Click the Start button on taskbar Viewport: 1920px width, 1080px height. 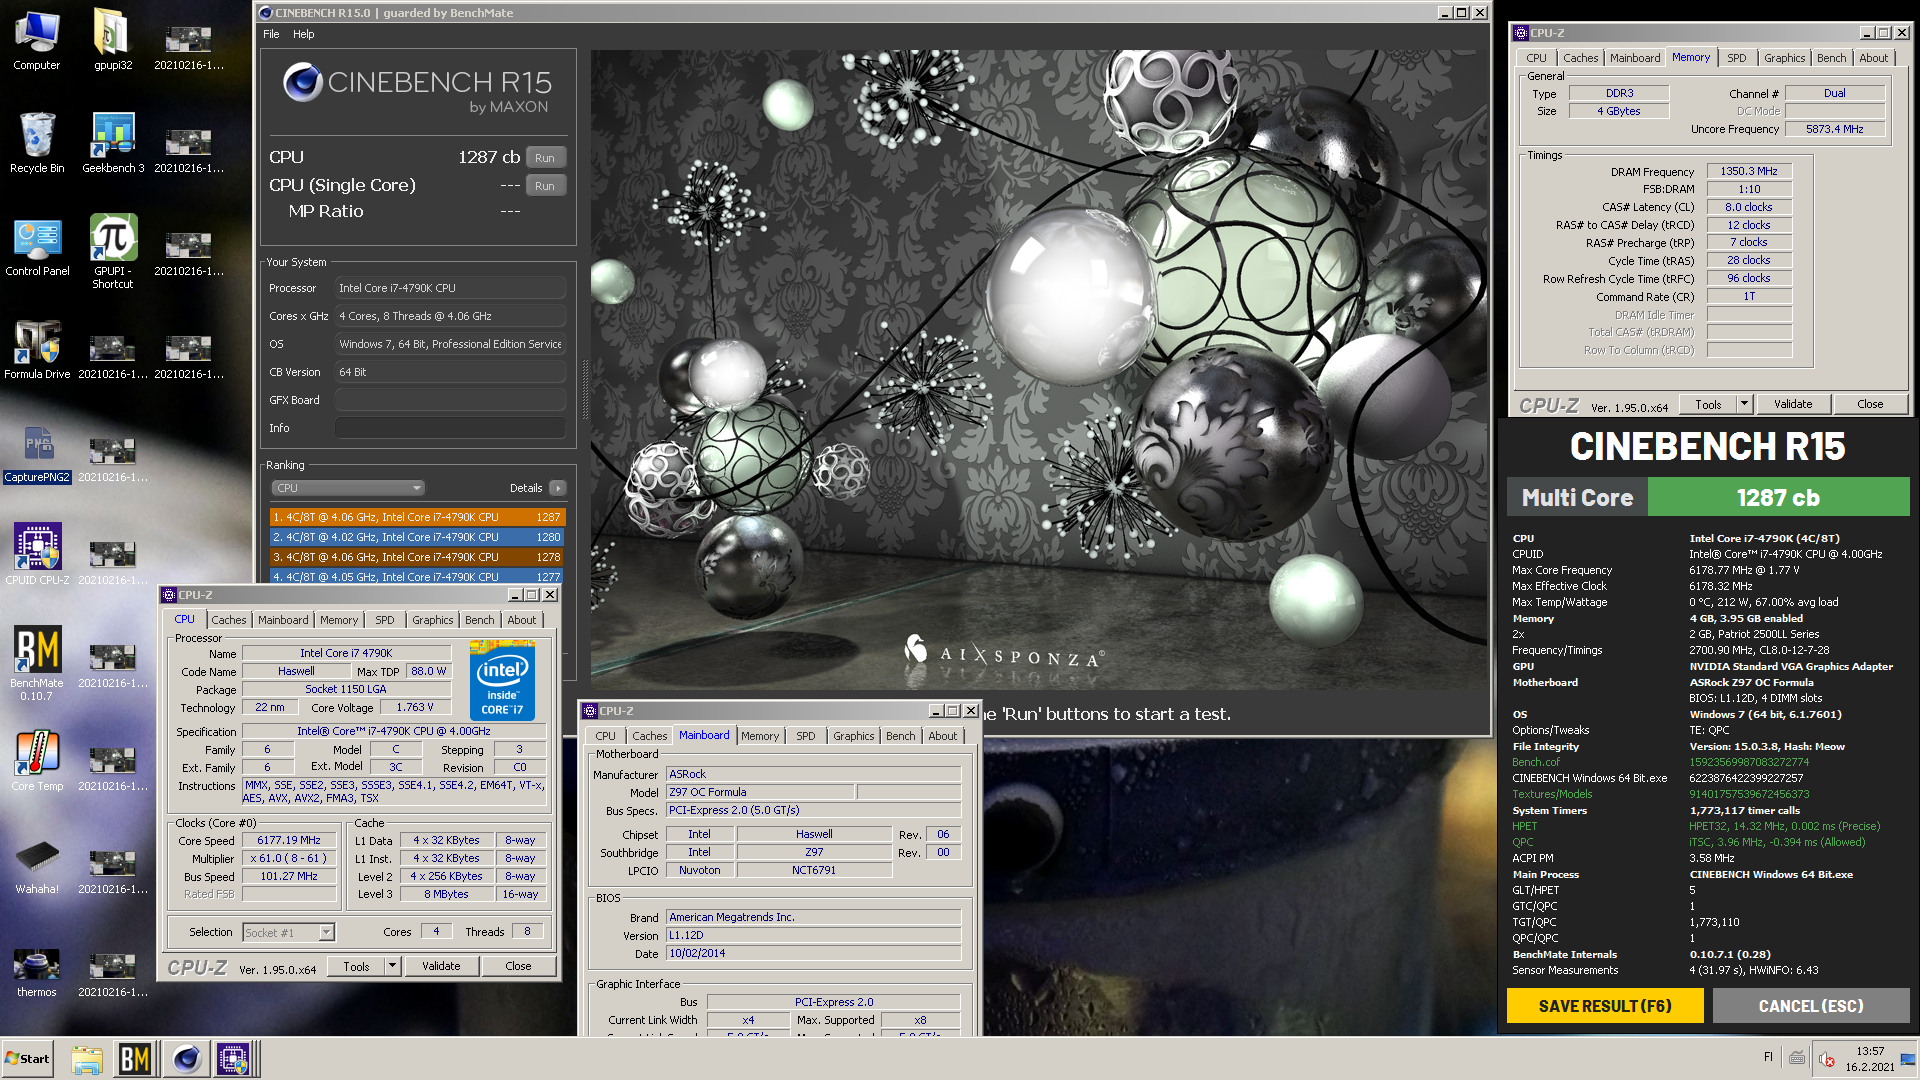[28, 1058]
